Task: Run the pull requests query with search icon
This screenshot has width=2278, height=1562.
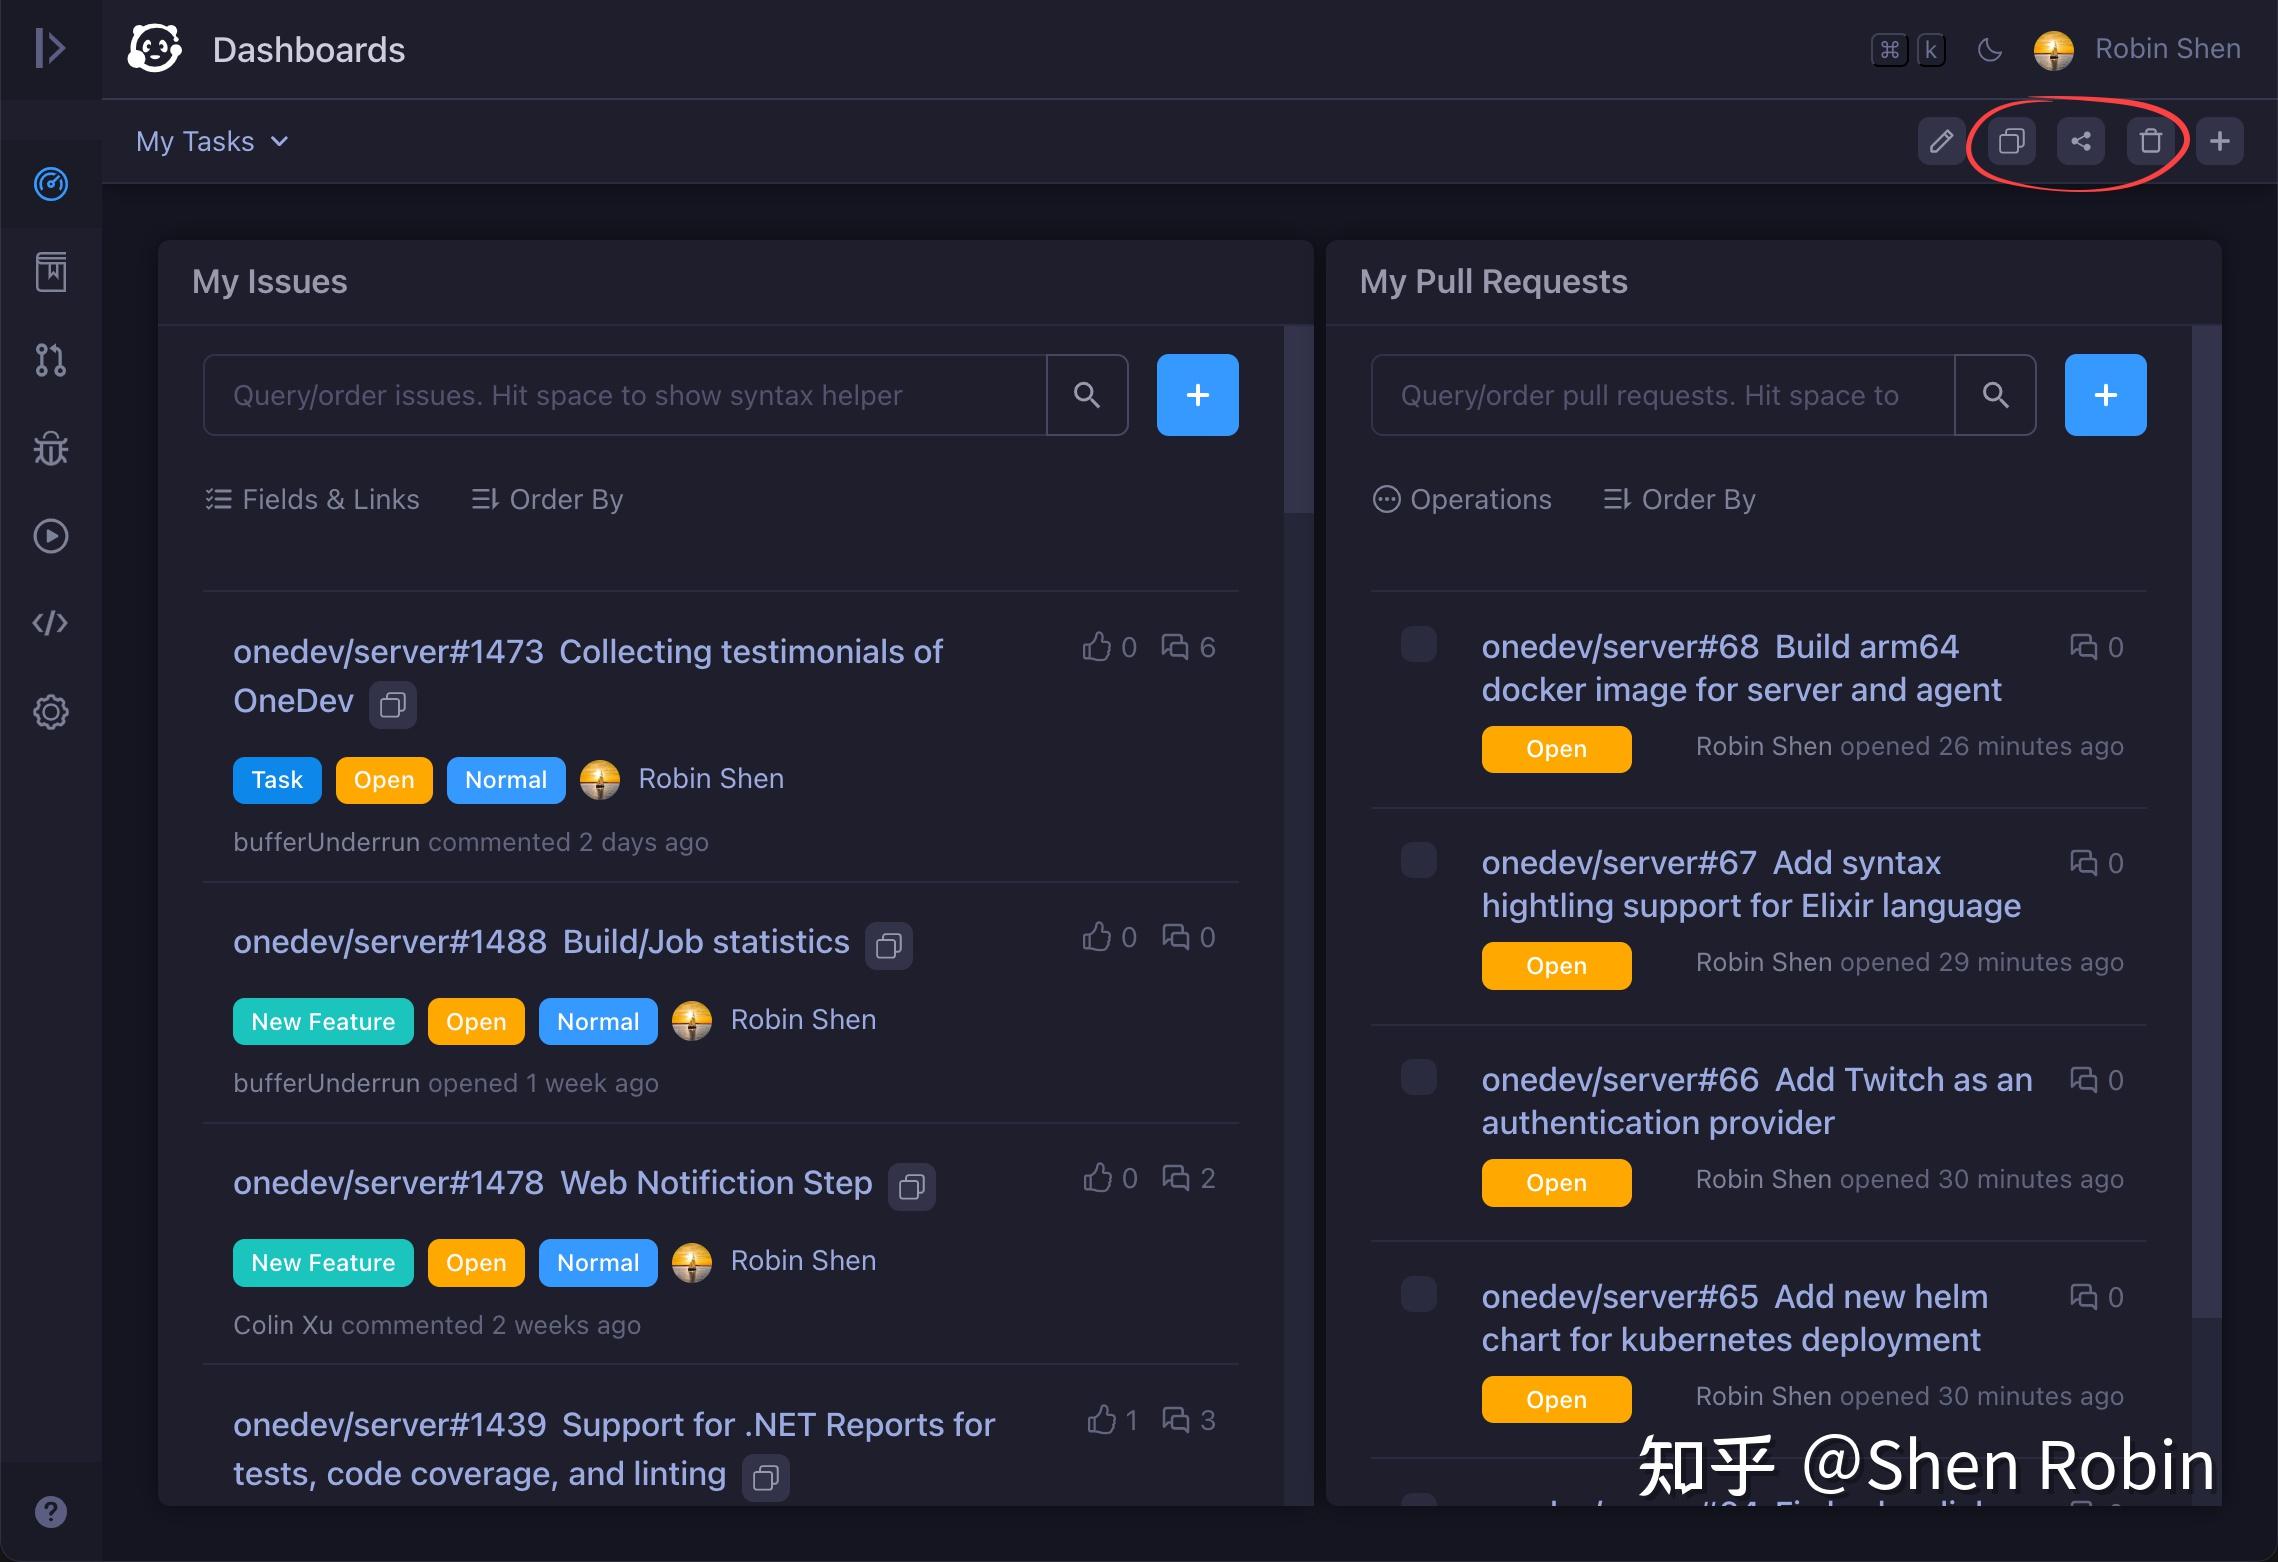Action: [x=1996, y=395]
